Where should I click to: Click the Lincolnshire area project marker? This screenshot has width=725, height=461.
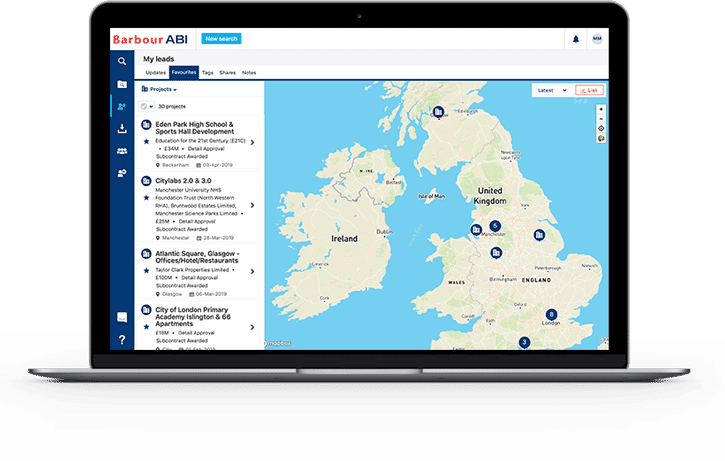pyautogui.click(x=539, y=235)
